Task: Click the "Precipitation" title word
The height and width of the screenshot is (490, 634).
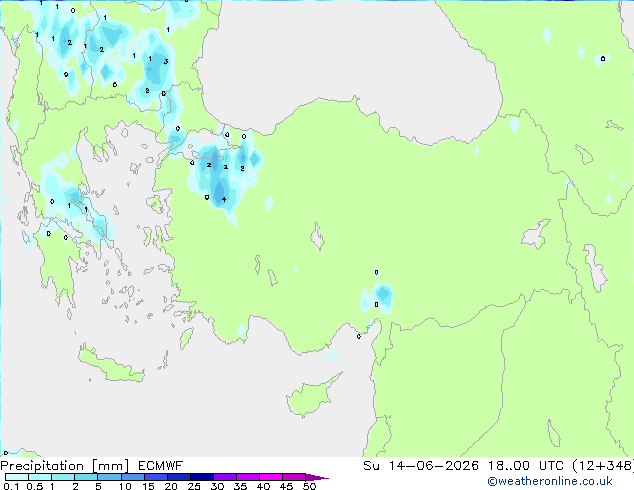Action: click(x=42, y=466)
